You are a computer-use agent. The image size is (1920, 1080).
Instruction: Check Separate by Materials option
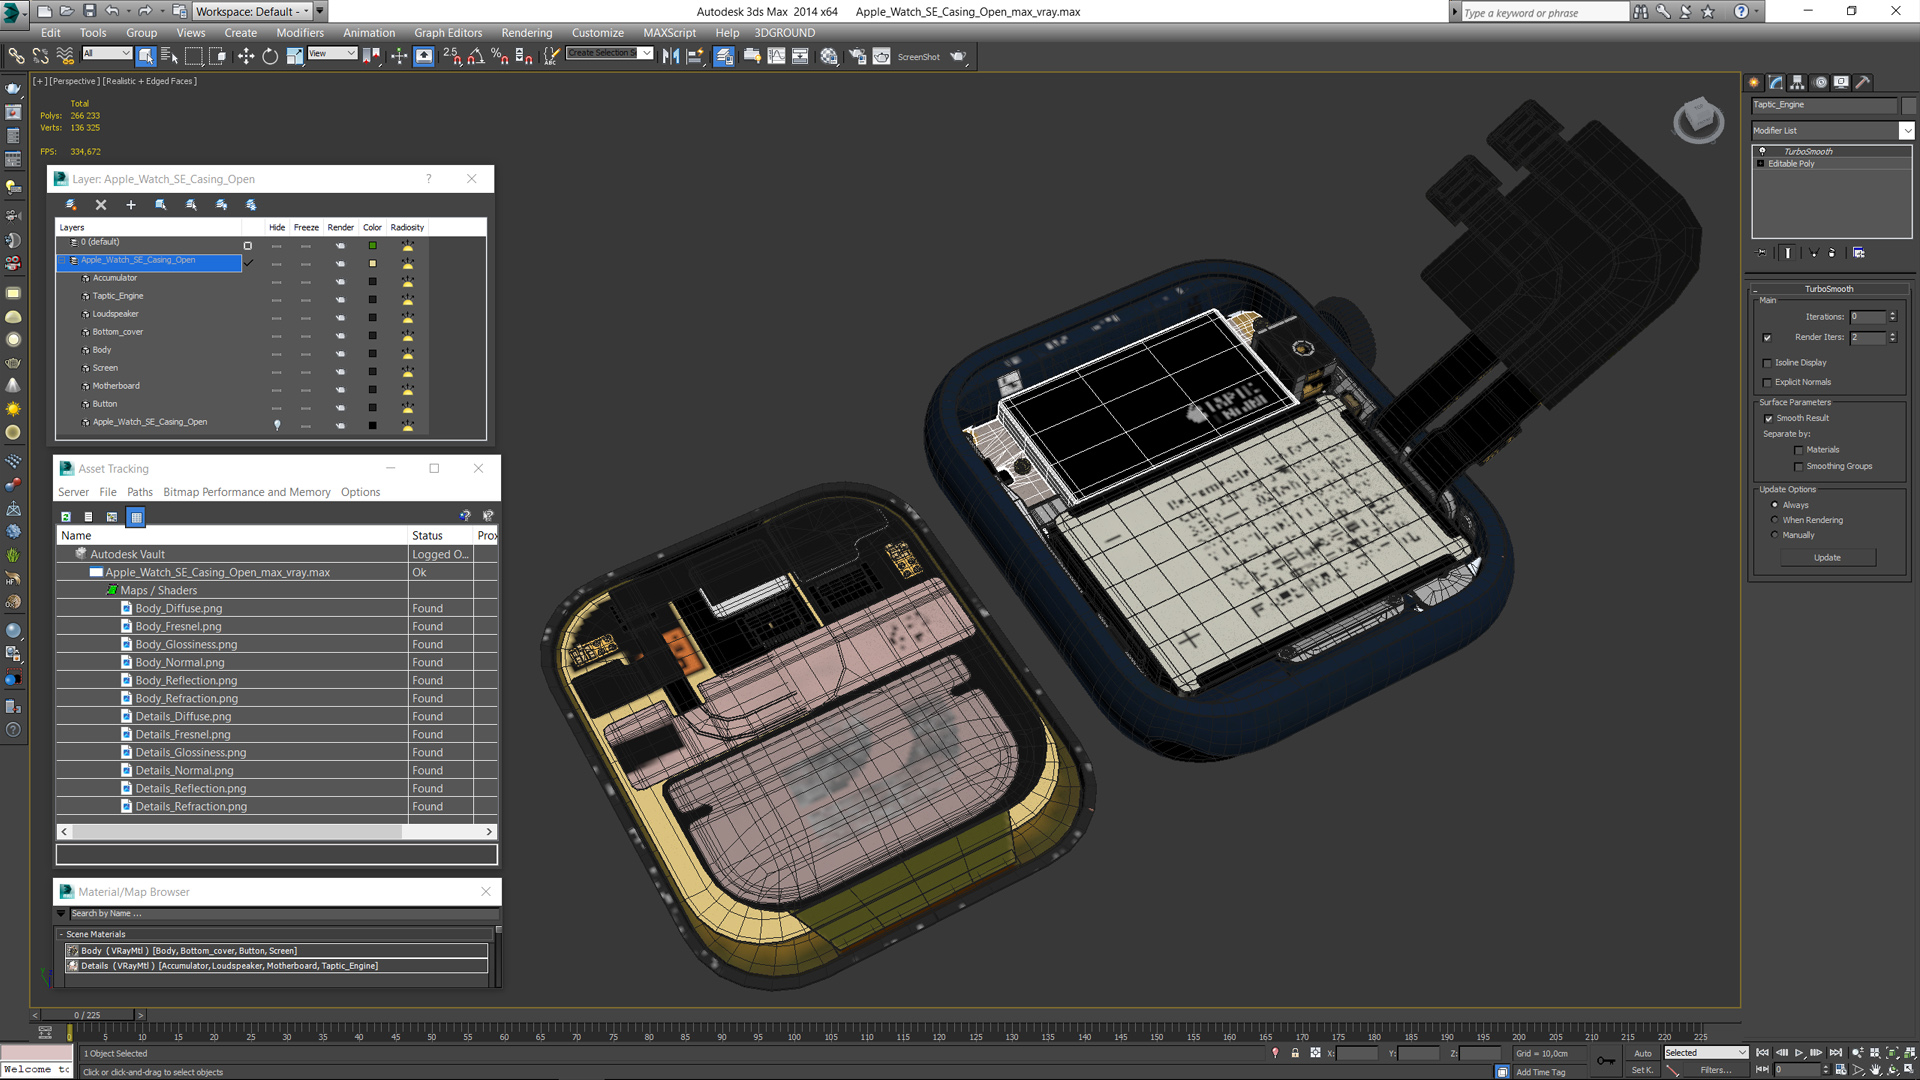[x=1798, y=450]
